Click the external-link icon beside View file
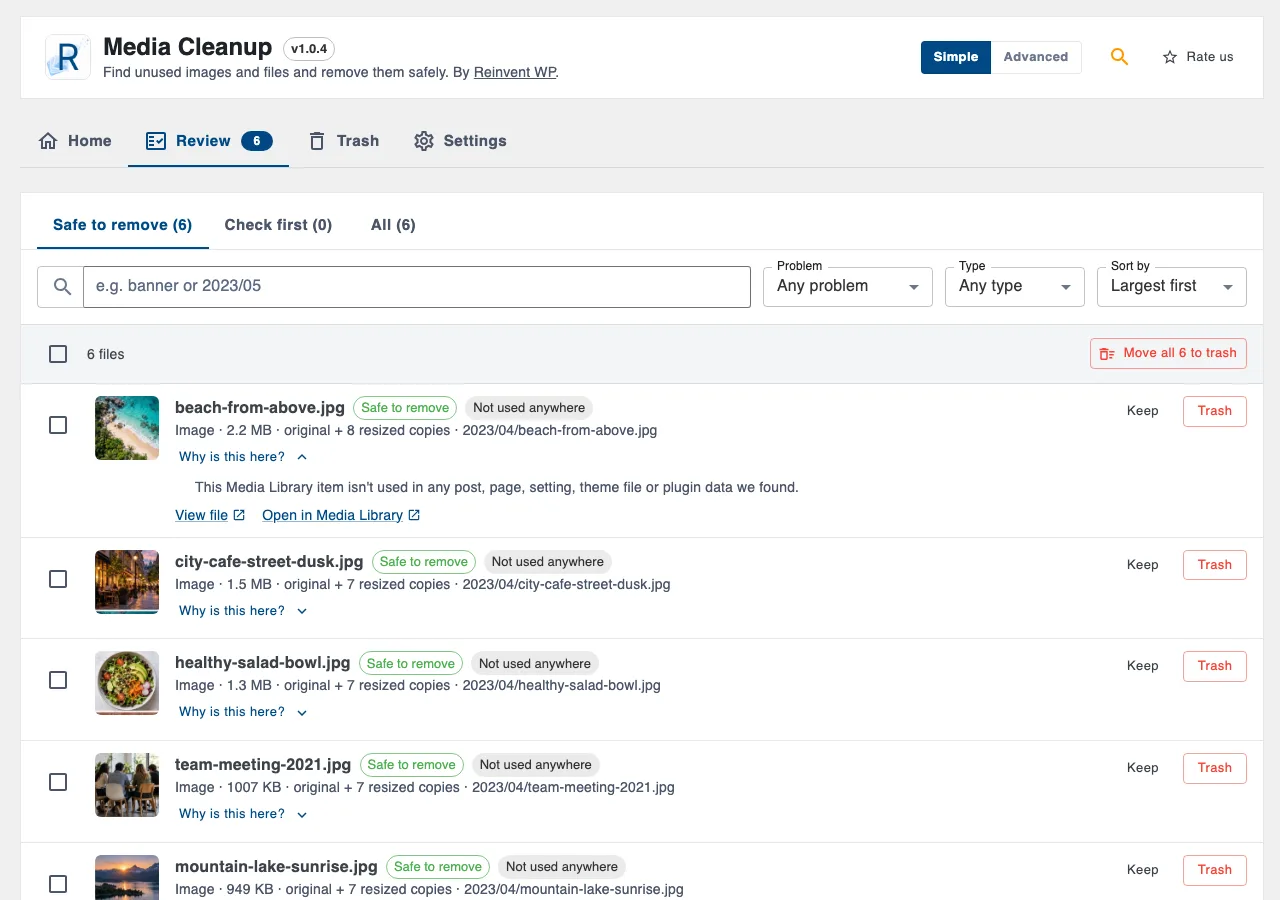 (239, 516)
